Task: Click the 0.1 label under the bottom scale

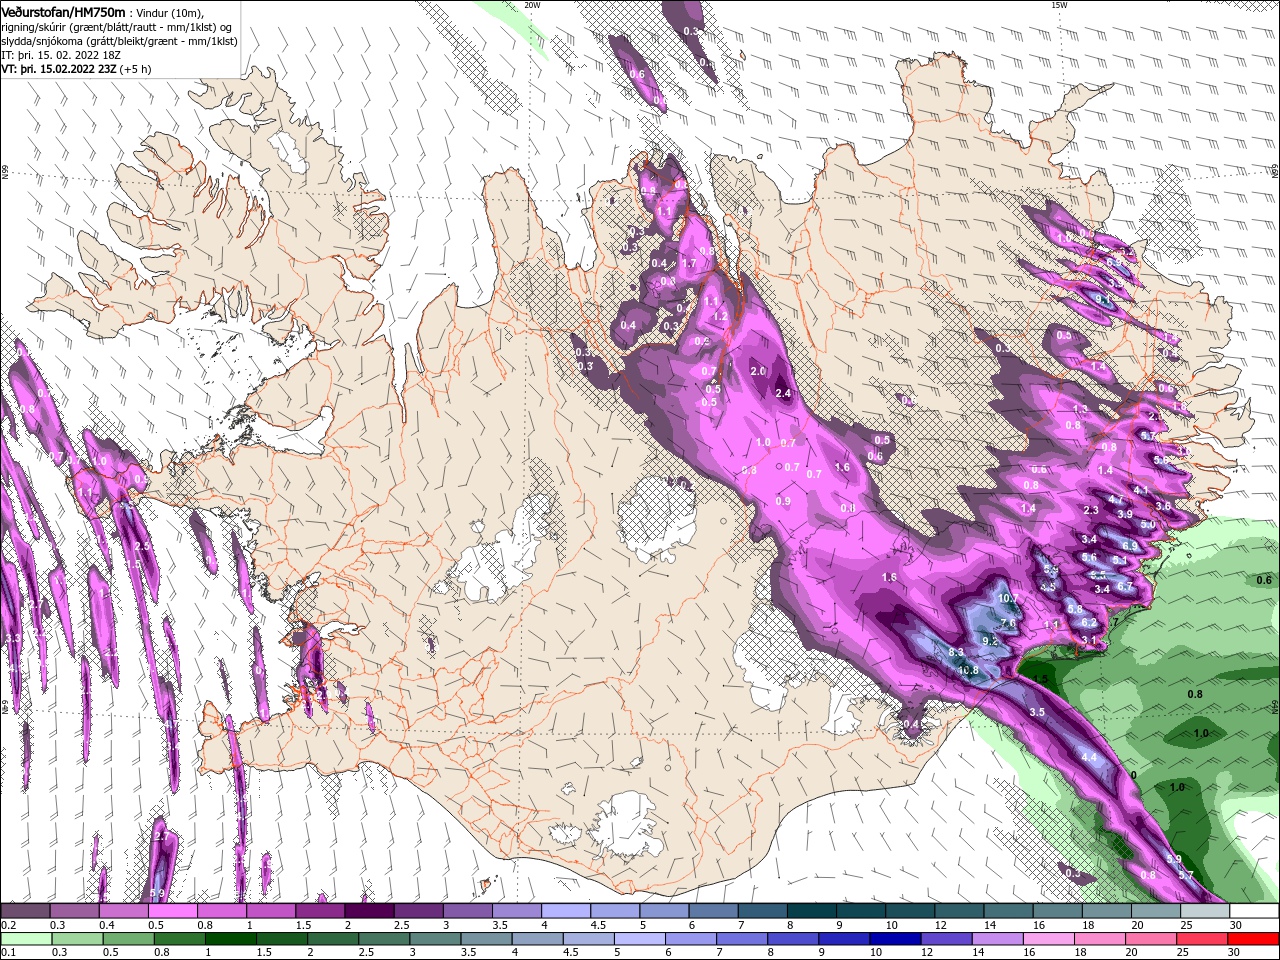Action: tap(9, 953)
